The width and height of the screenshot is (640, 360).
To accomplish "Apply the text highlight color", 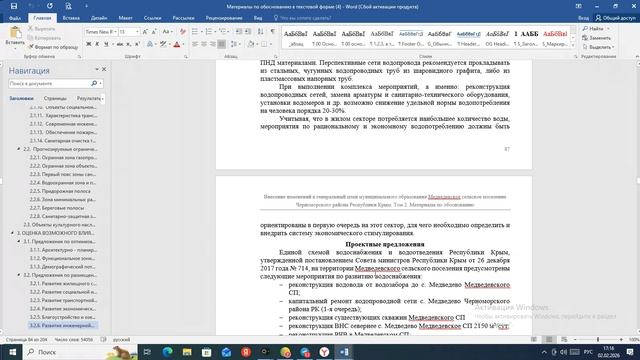I will pos(163,44).
